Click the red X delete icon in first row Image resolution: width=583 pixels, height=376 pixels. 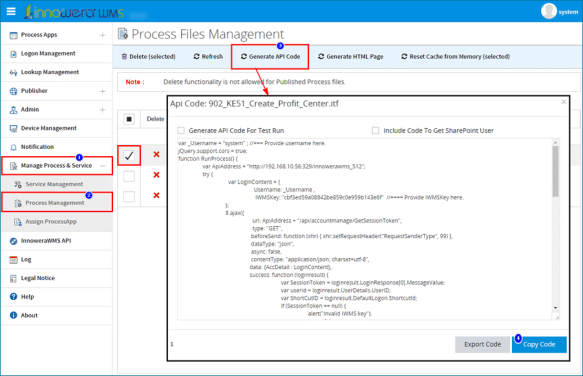157,154
